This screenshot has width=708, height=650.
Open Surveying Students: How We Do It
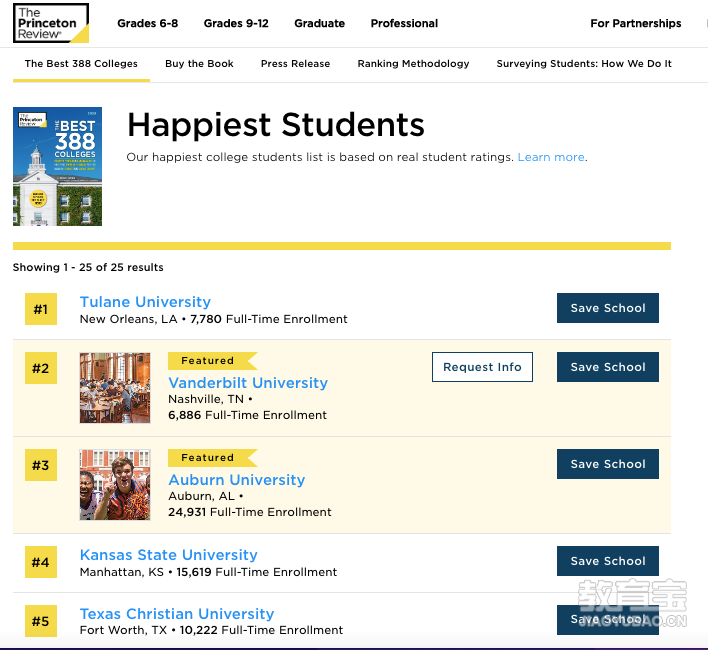click(584, 64)
